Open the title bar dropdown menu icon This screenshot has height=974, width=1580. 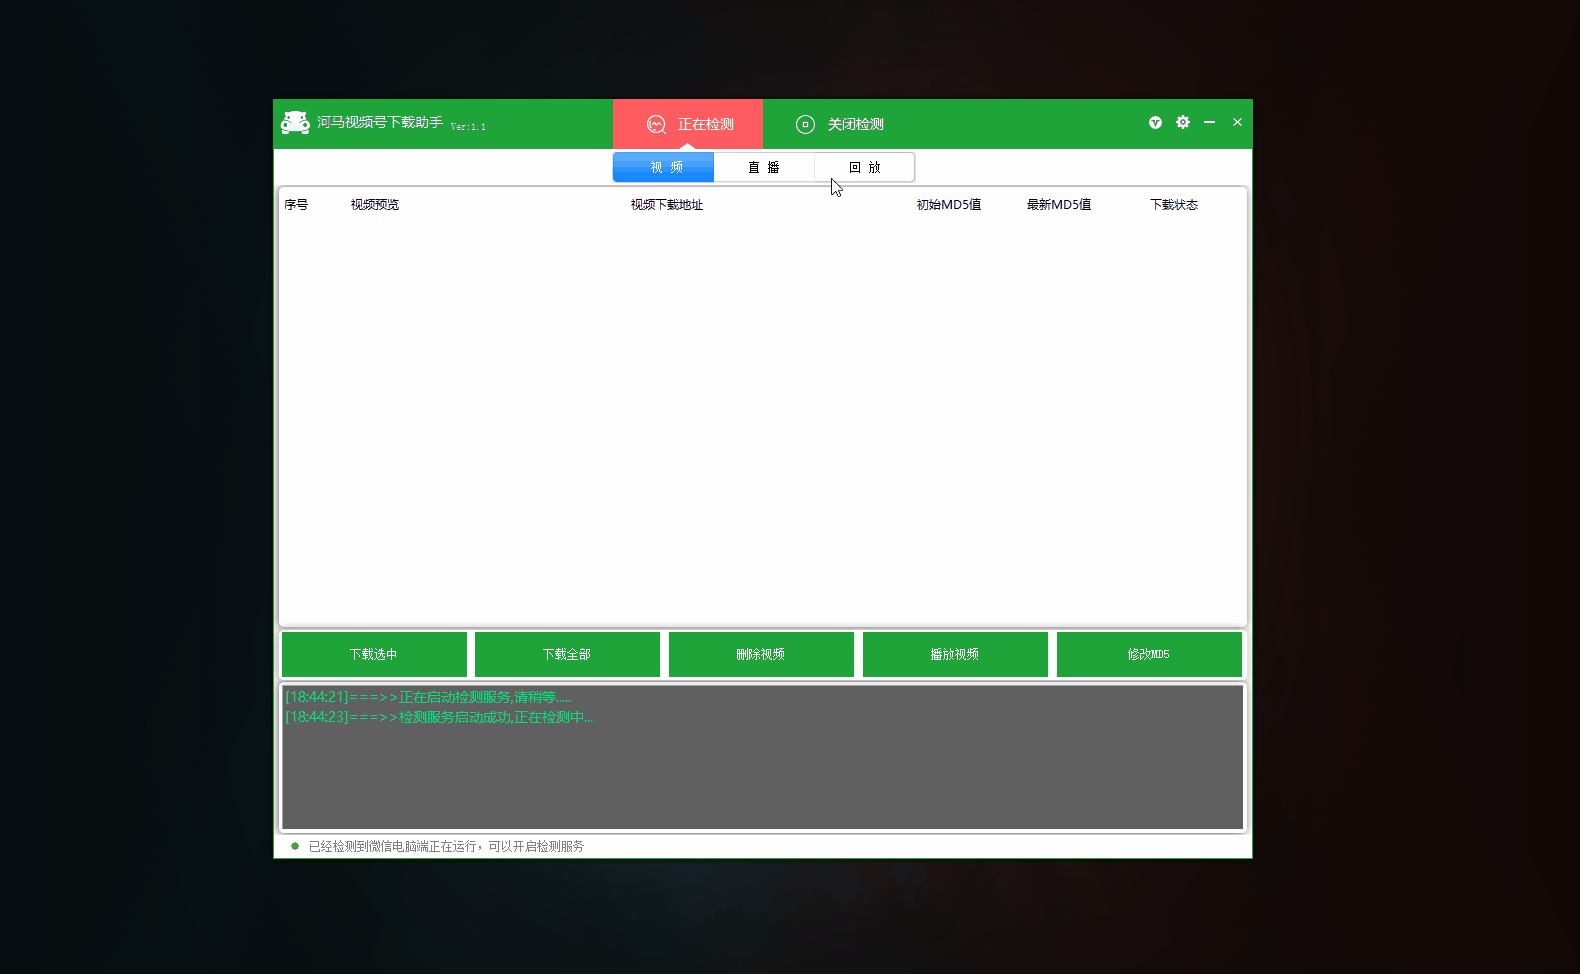coord(1155,122)
